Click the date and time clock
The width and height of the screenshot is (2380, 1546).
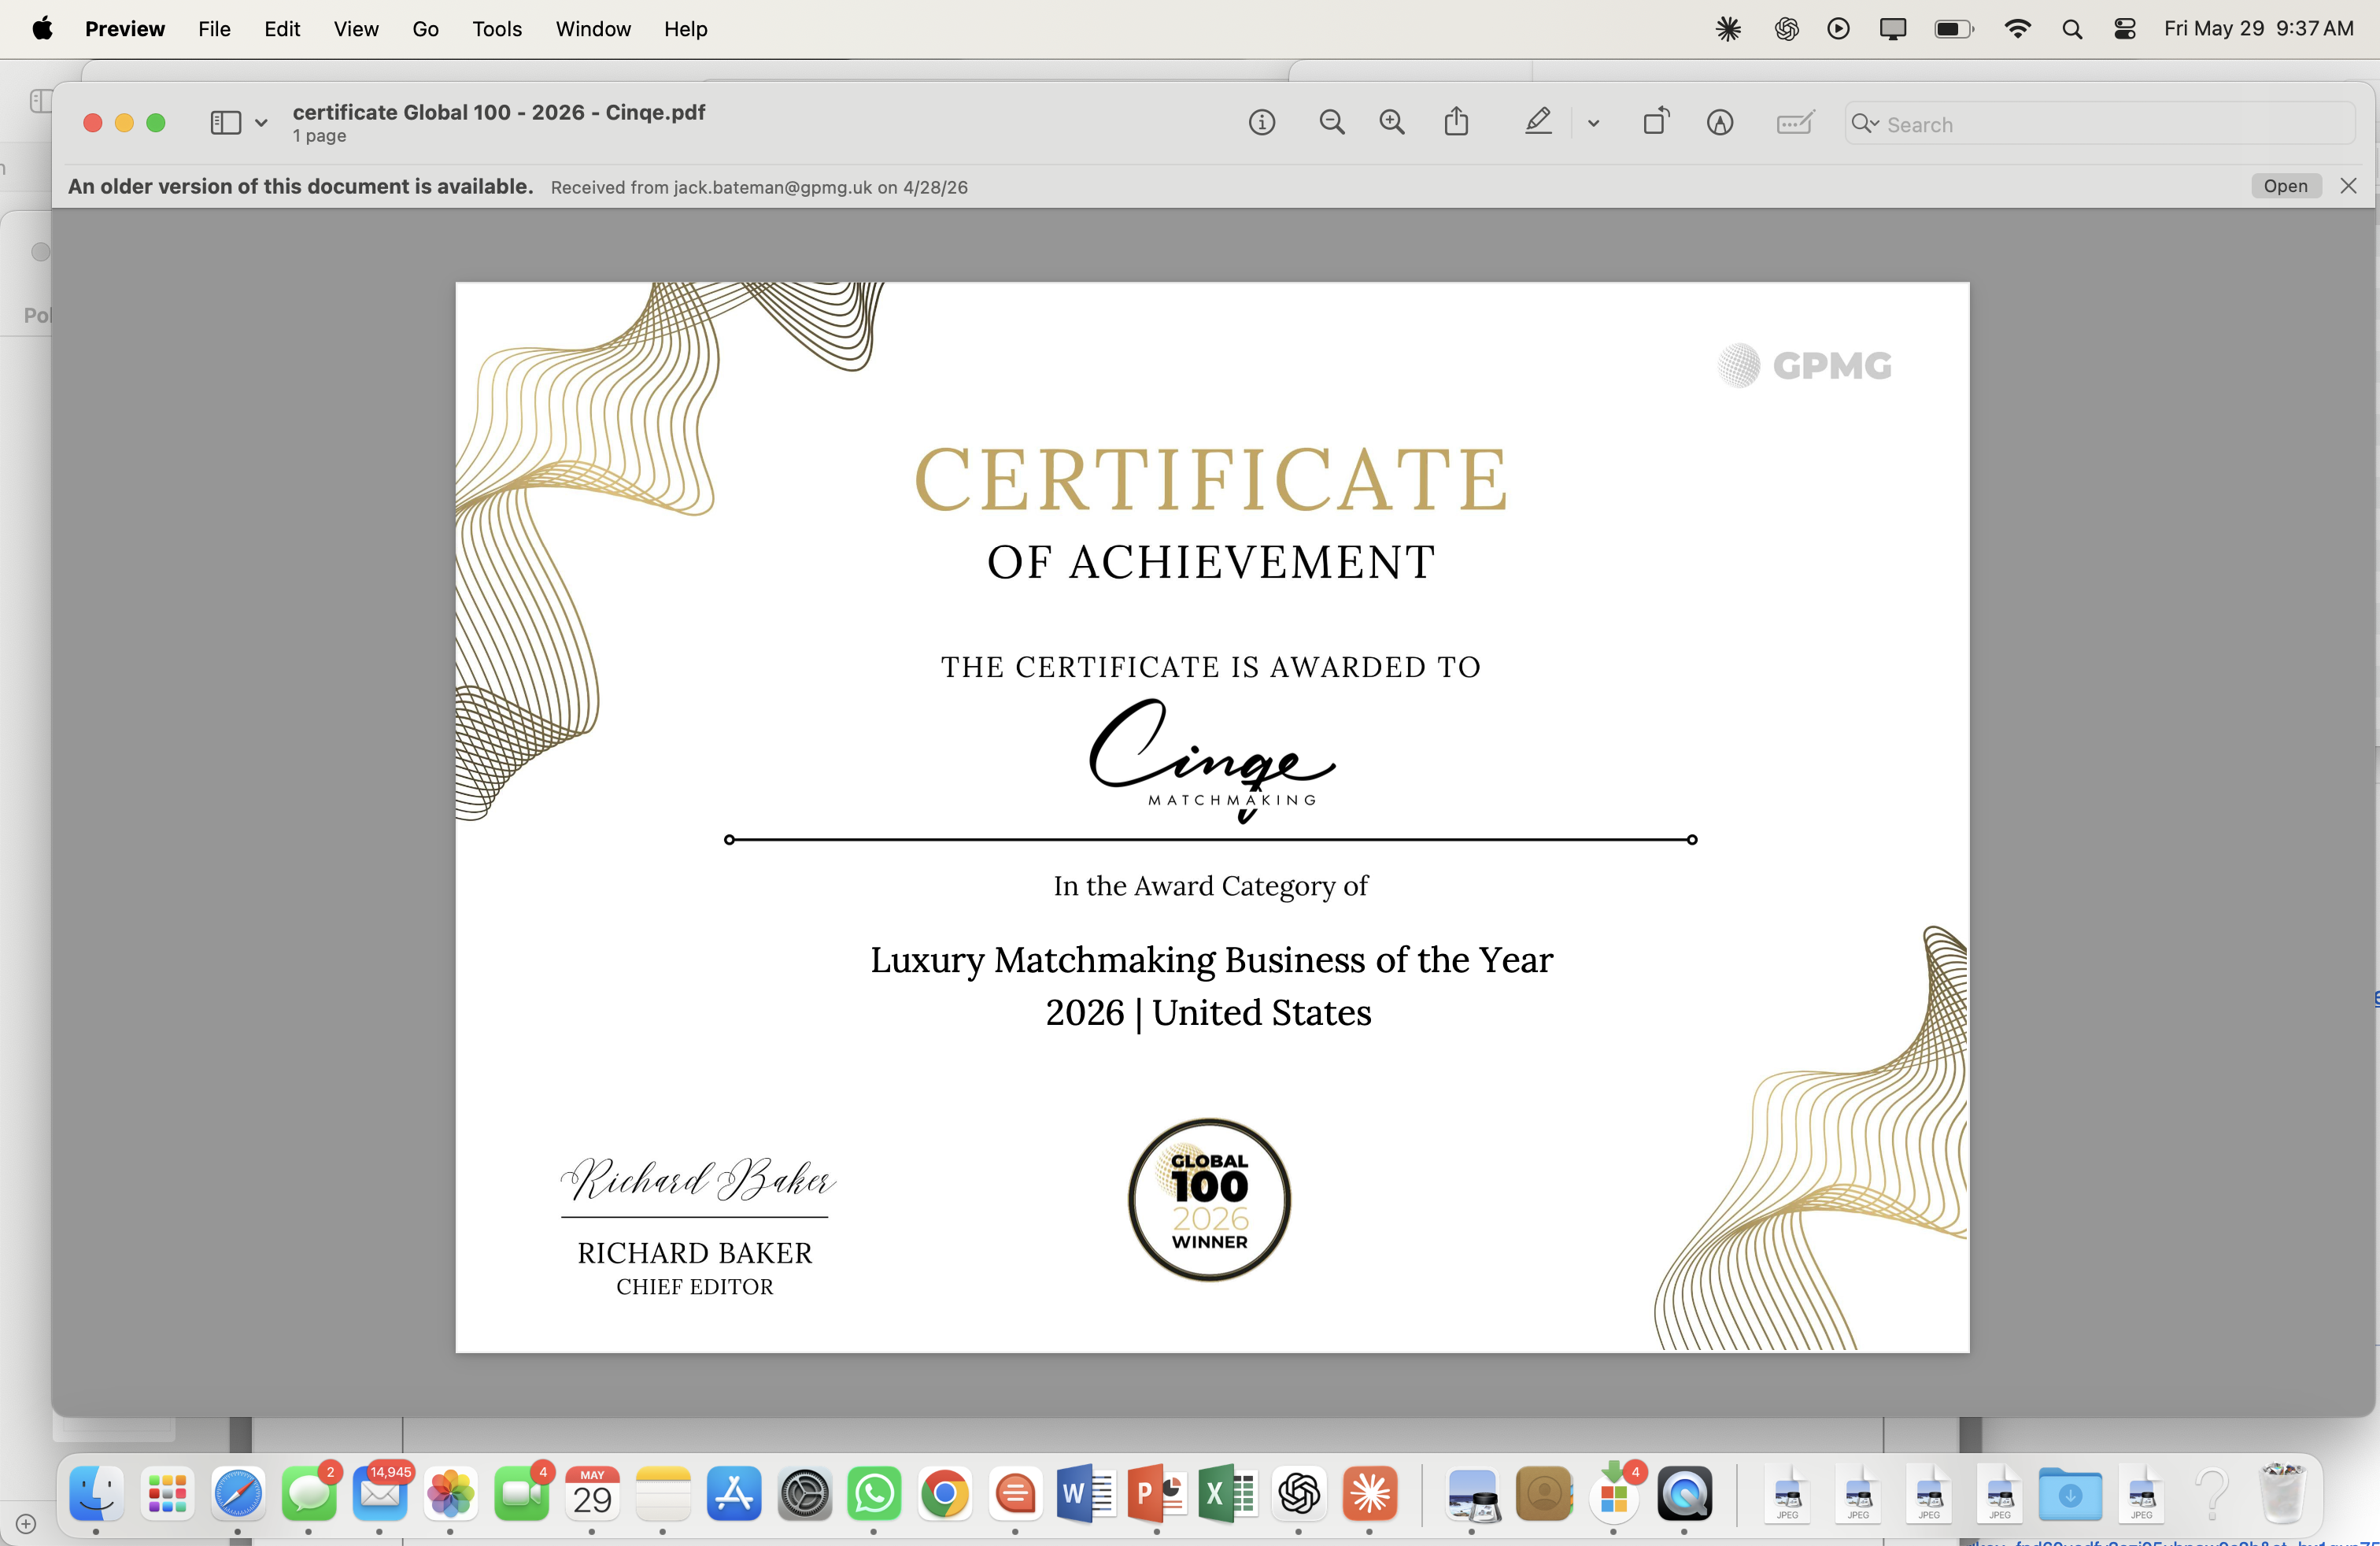(2258, 29)
